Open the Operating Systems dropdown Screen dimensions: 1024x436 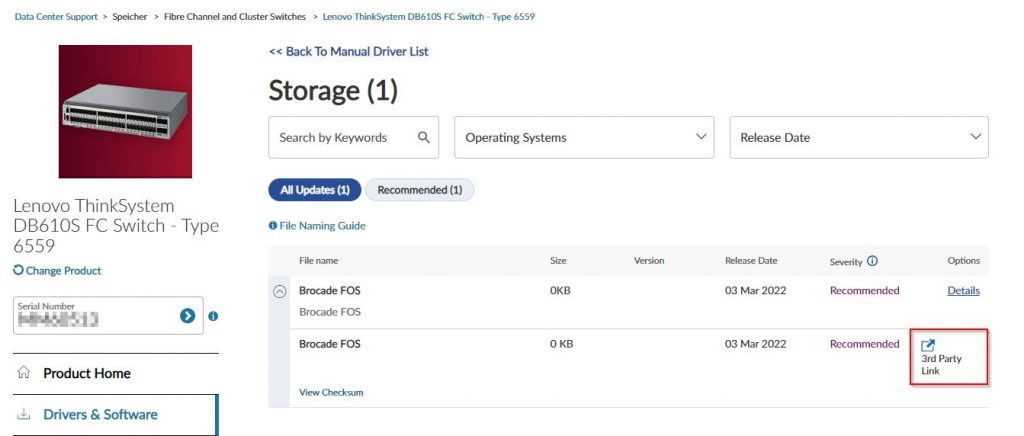click(x=584, y=137)
